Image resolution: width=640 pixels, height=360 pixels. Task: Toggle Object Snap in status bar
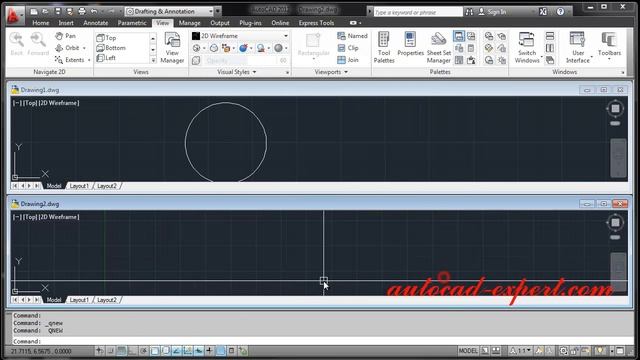click(155, 351)
